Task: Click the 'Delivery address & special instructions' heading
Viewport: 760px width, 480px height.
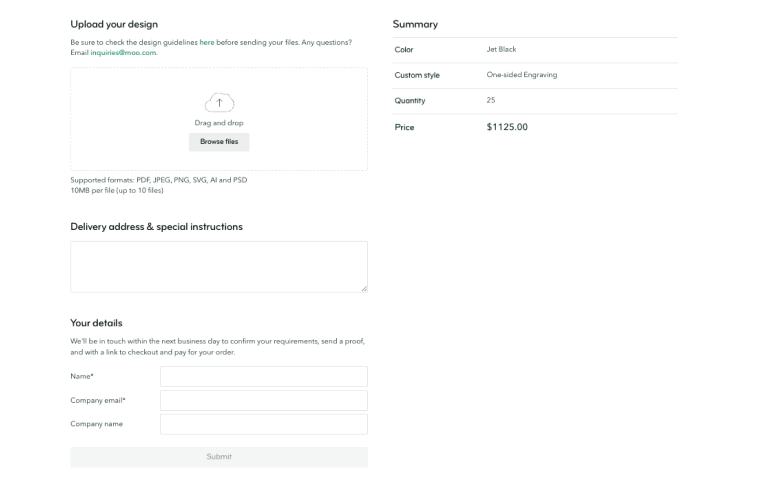Action: pyautogui.click(x=156, y=226)
